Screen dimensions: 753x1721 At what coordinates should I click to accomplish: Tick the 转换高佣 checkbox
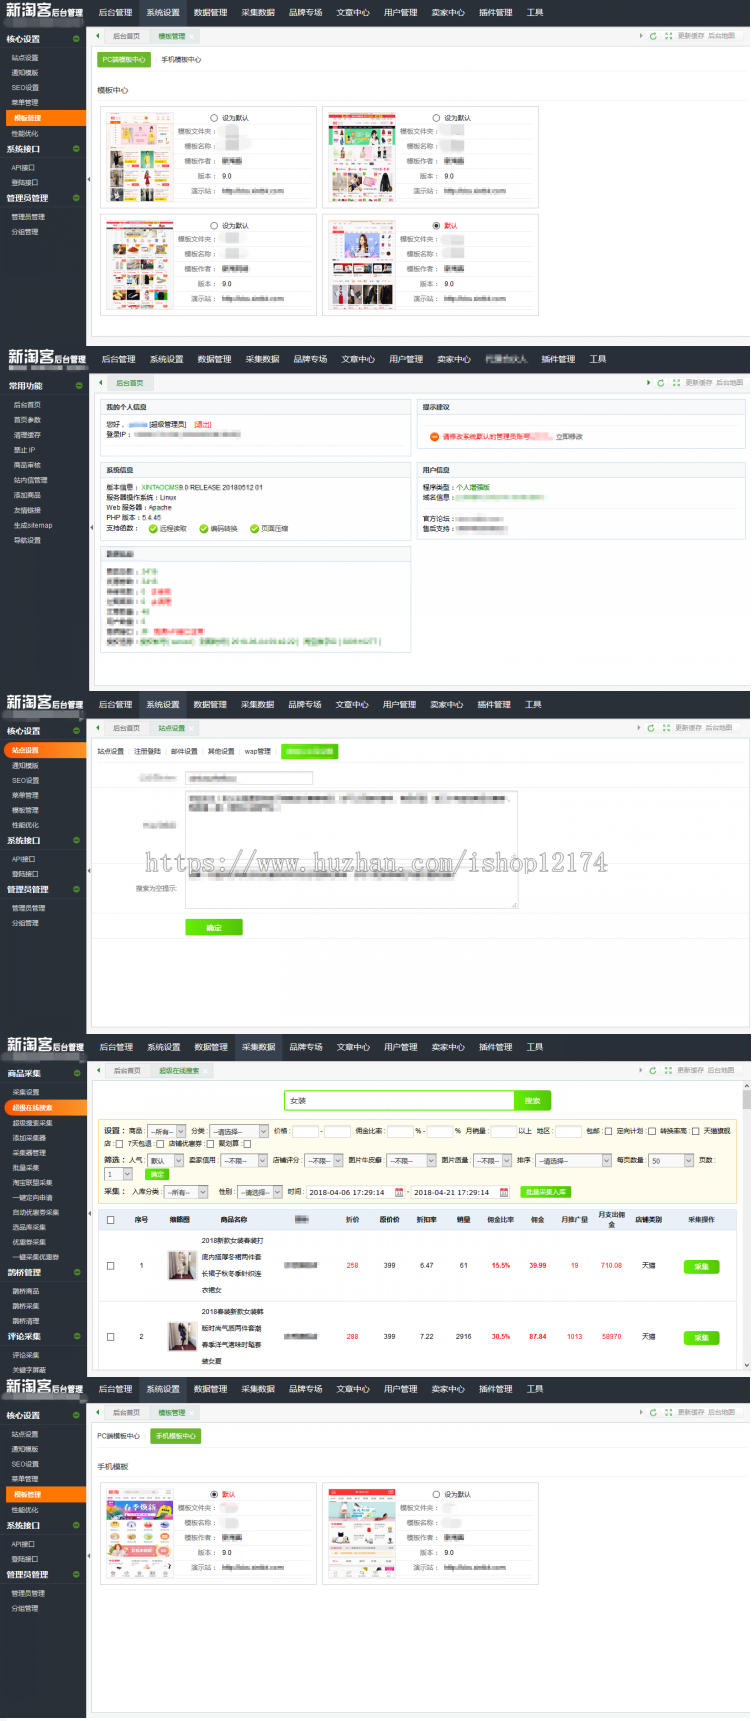696,1132
